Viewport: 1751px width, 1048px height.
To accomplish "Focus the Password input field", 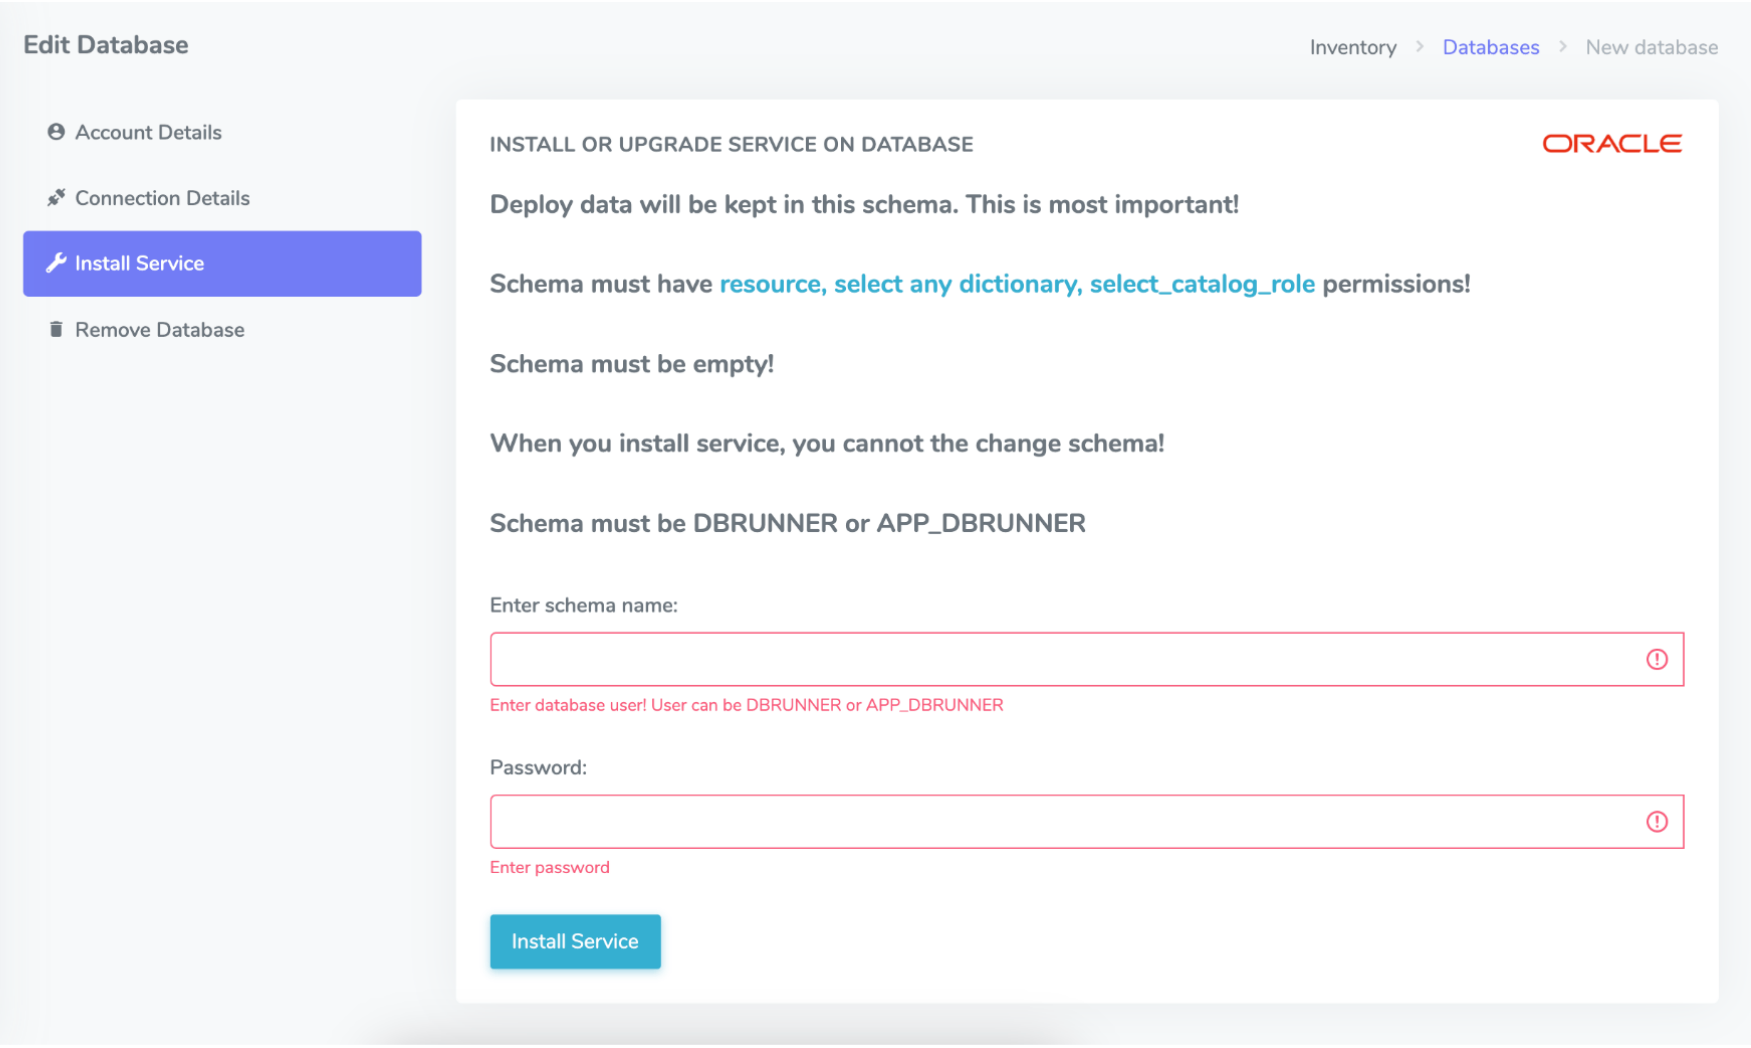I will 1060,822.
